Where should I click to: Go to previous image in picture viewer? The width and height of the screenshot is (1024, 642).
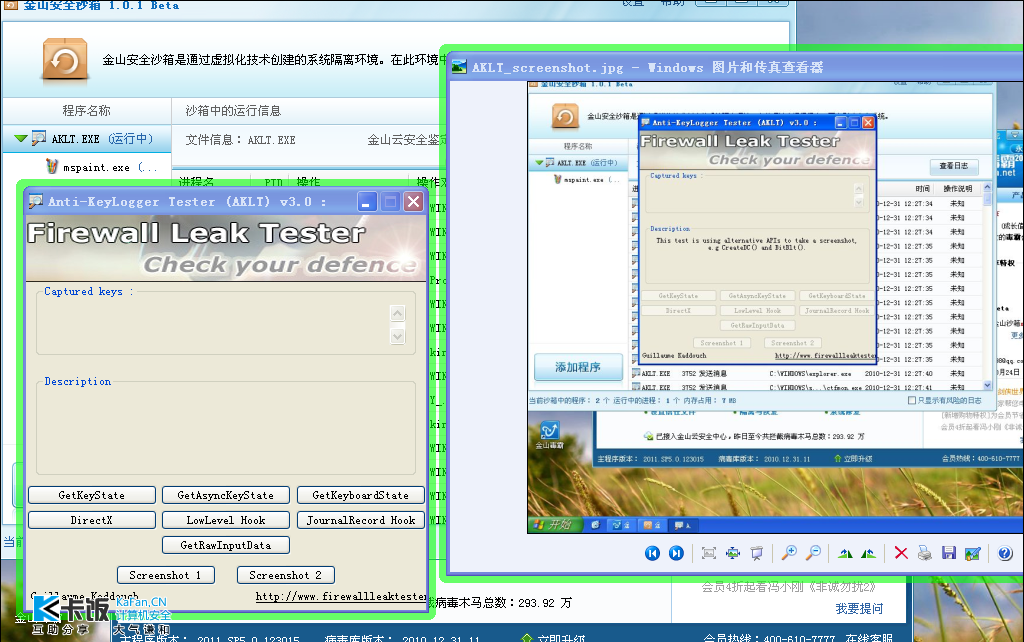point(652,553)
